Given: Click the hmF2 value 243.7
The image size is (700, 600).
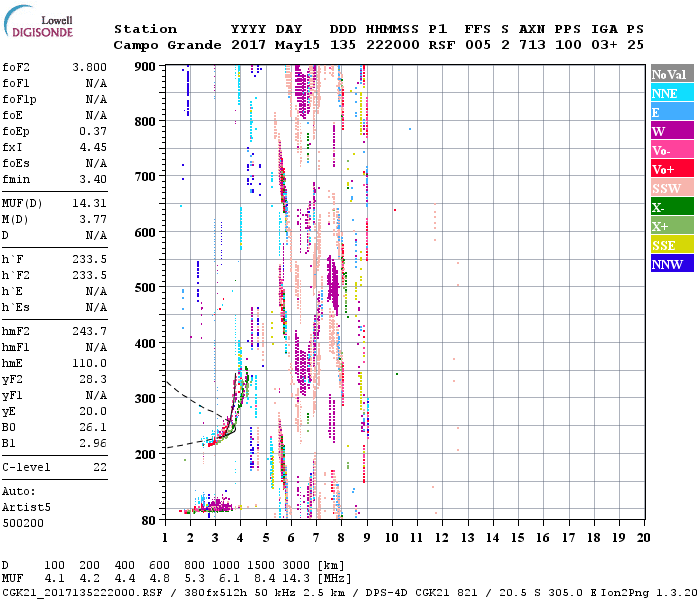Looking at the screenshot, I should (x=89, y=331).
